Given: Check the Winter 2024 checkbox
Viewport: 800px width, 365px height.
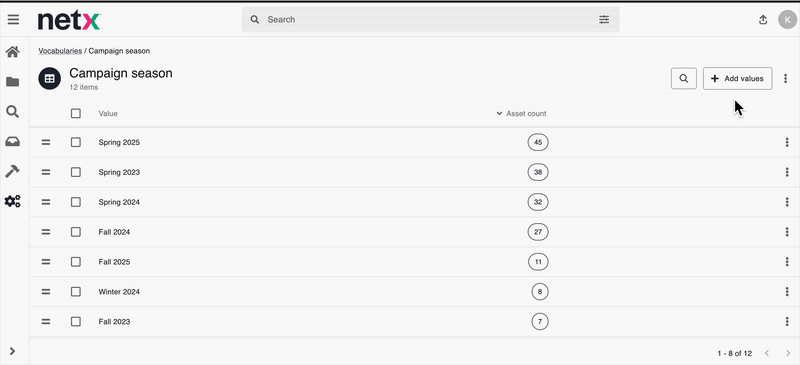Looking at the screenshot, I should [x=76, y=292].
